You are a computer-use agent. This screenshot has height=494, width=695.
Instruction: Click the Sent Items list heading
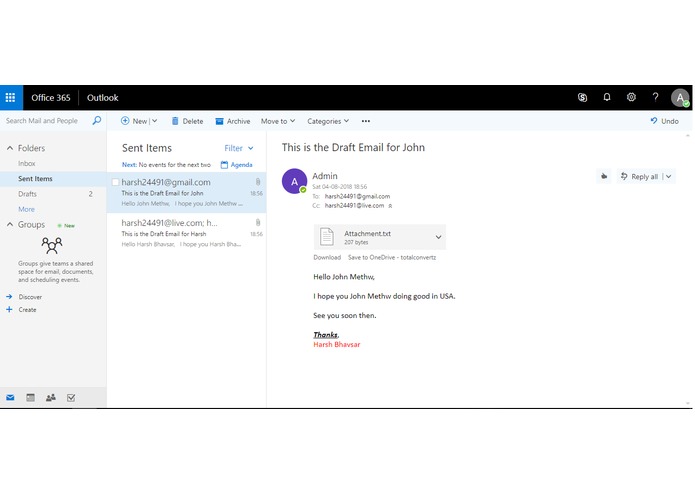[147, 148]
